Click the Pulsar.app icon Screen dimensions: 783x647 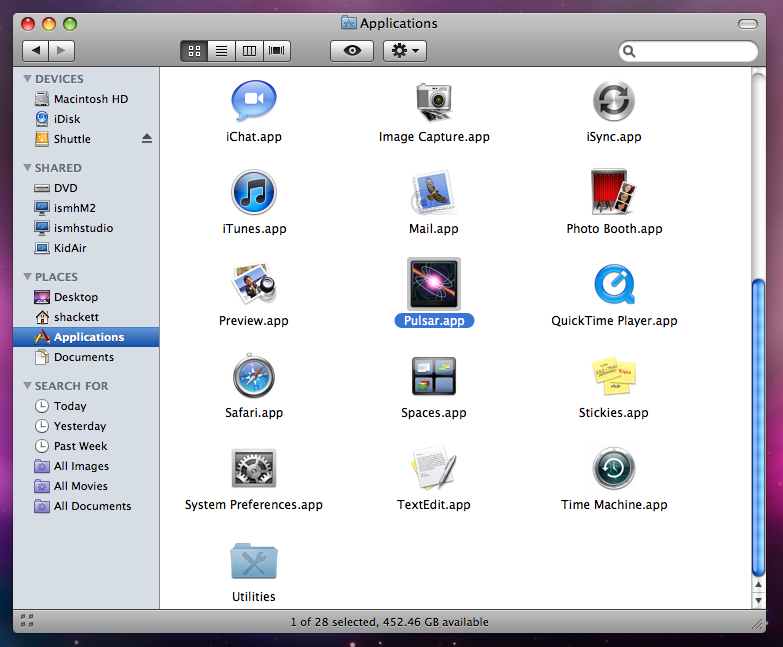pos(433,284)
